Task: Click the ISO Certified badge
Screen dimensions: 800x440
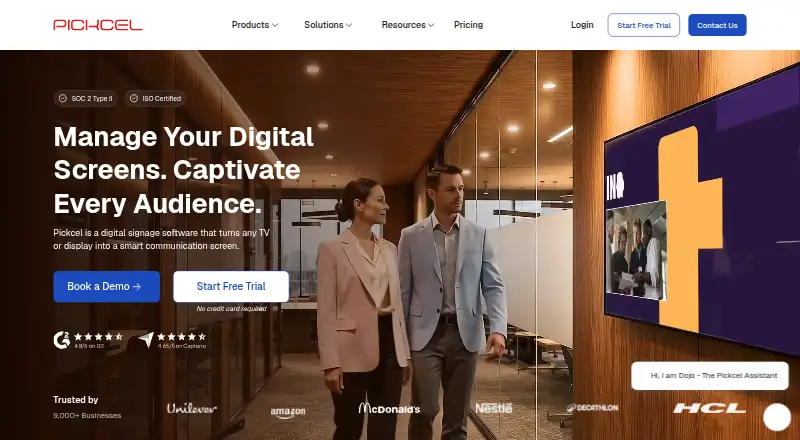Action: coord(155,99)
